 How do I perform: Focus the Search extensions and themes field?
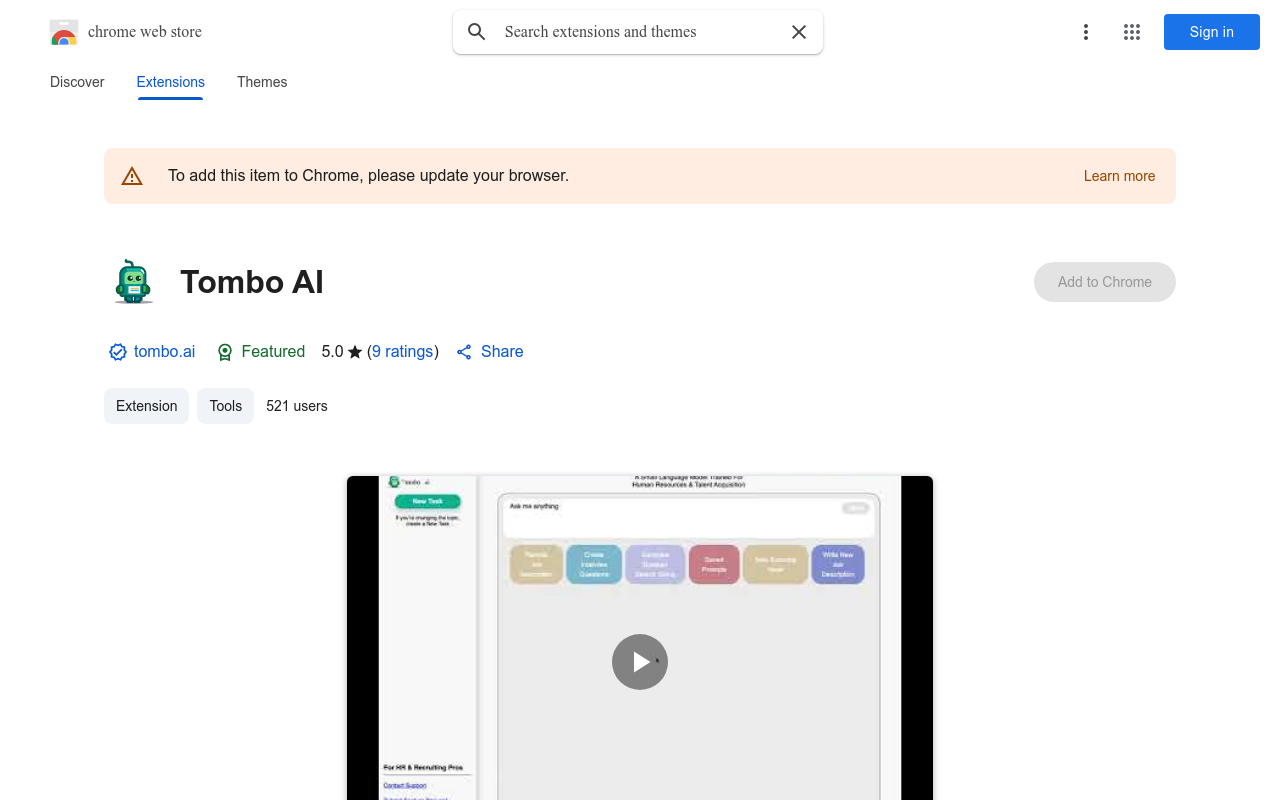point(638,32)
